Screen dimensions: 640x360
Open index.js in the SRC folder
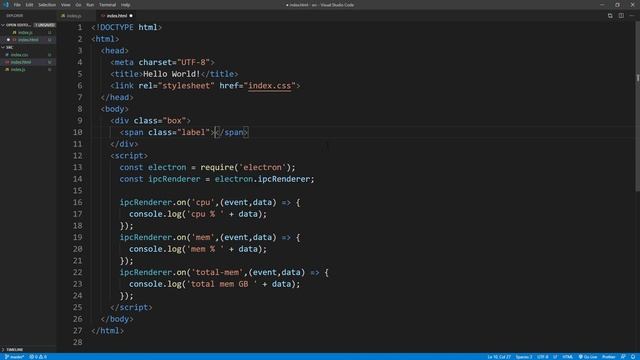(x=18, y=69)
